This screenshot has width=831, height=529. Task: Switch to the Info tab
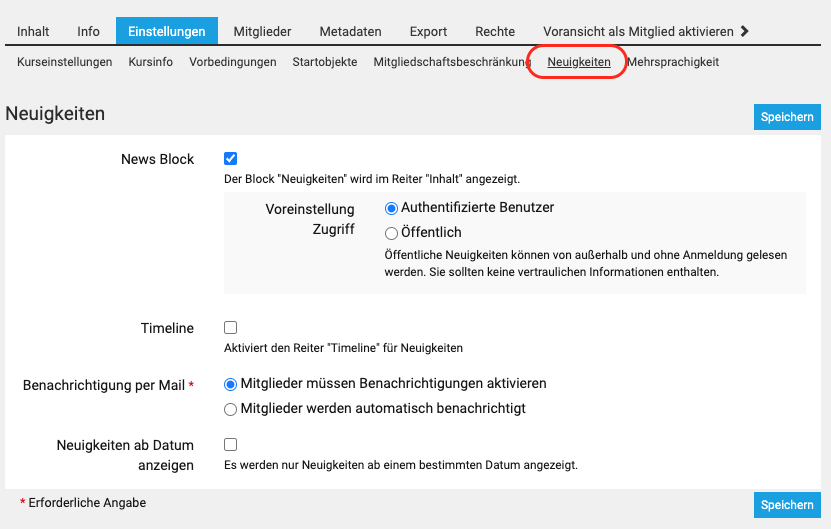(x=88, y=32)
